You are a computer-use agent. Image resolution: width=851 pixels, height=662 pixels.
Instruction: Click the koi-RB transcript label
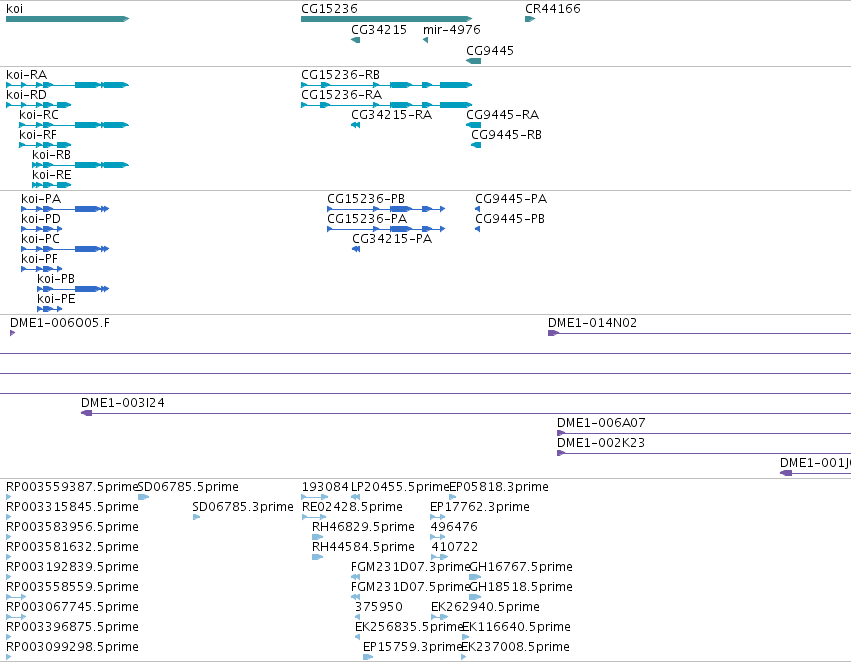click(52, 155)
